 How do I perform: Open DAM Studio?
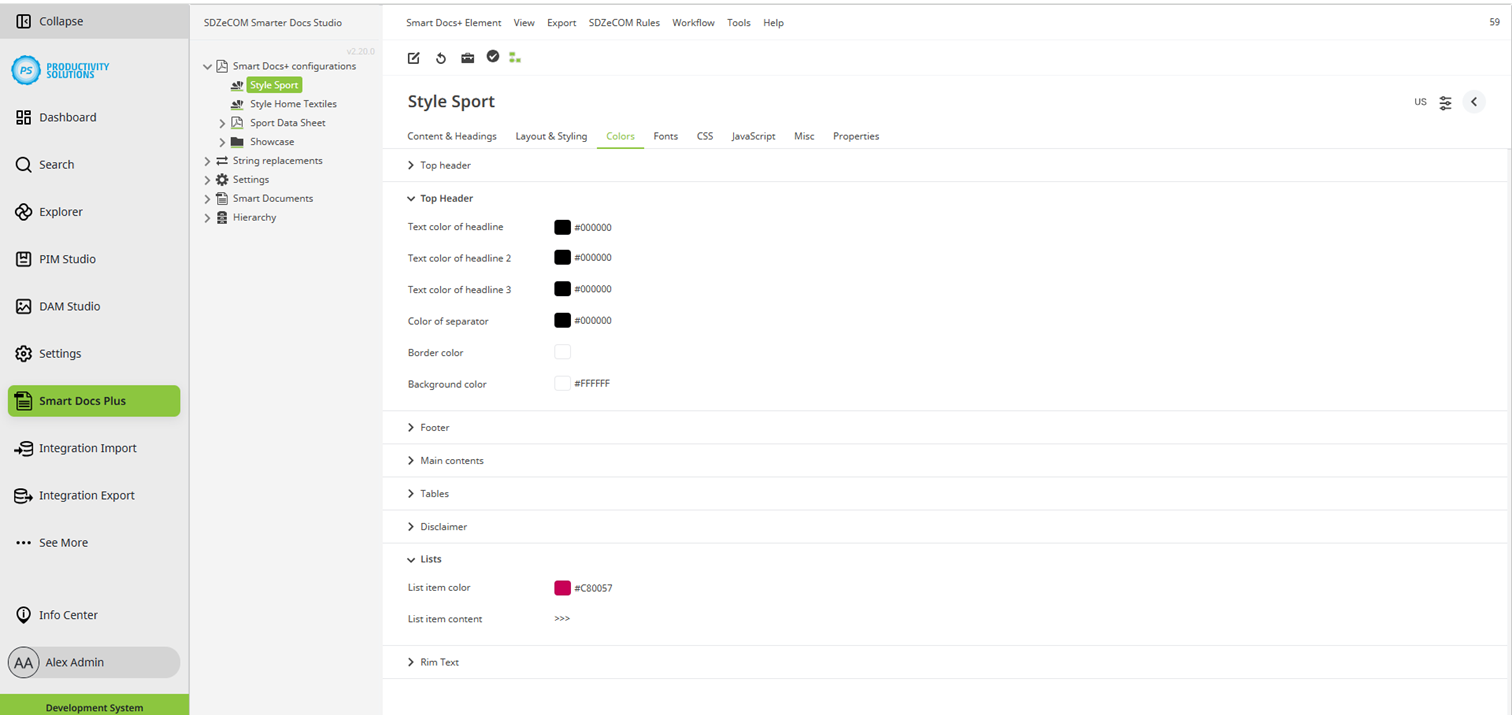coord(94,306)
